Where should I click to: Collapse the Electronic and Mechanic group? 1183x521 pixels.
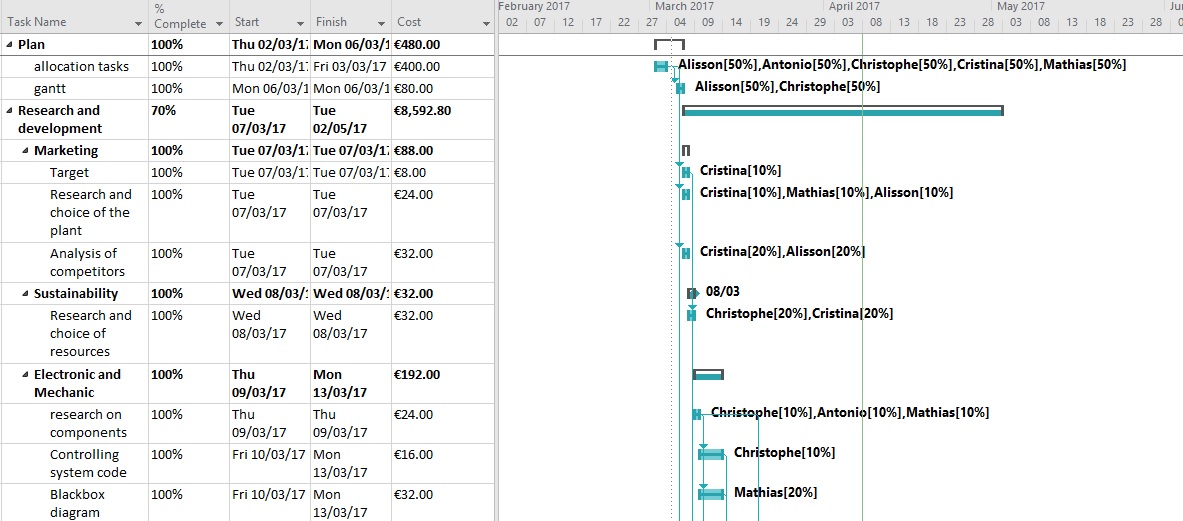tap(26, 375)
